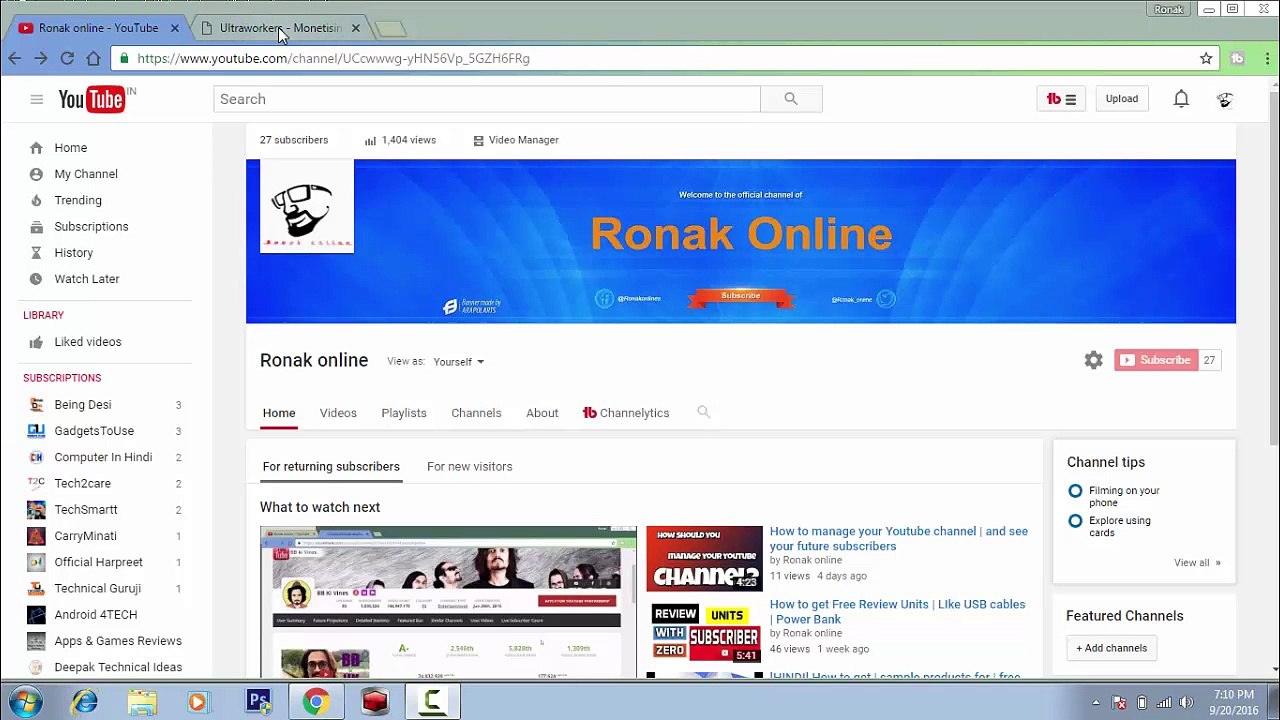Screen dimensions: 1280x720
Task: Click '+ Add channels' button
Action: point(1111,648)
